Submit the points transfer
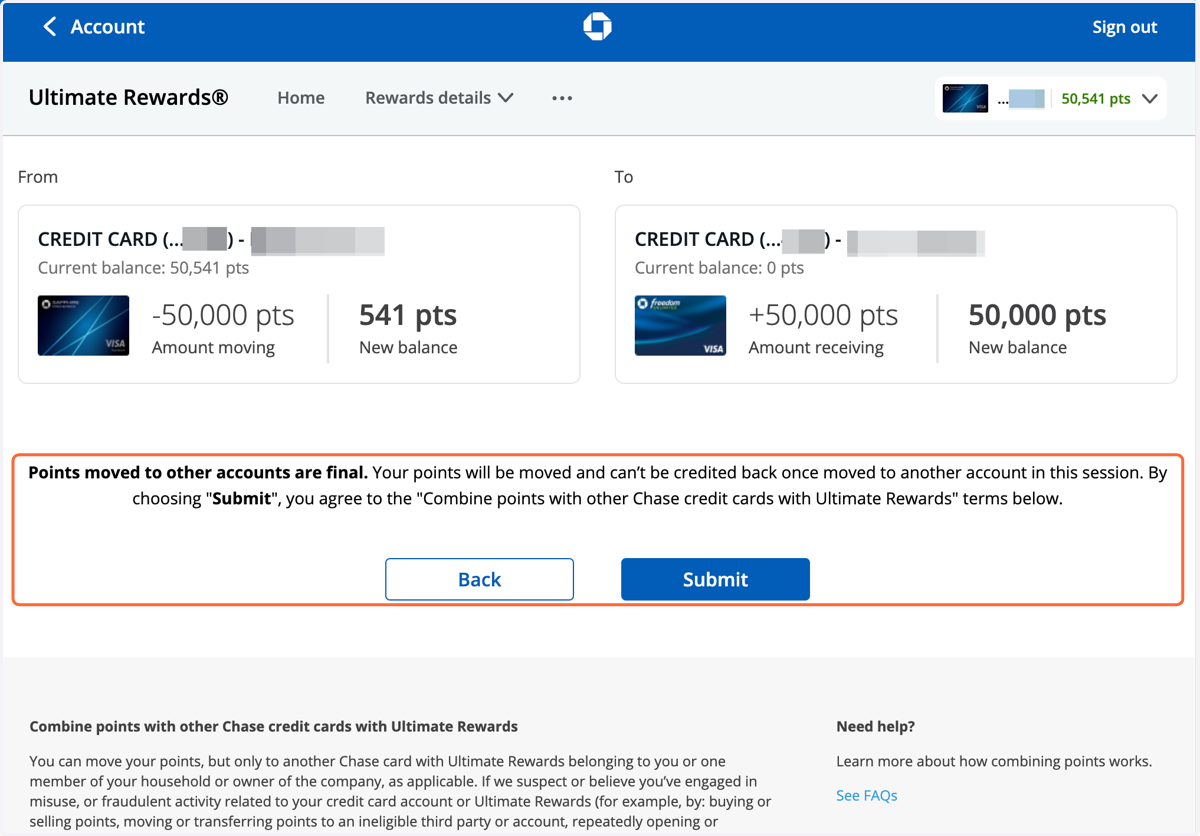The image size is (1200, 836). [x=715, y=579]
